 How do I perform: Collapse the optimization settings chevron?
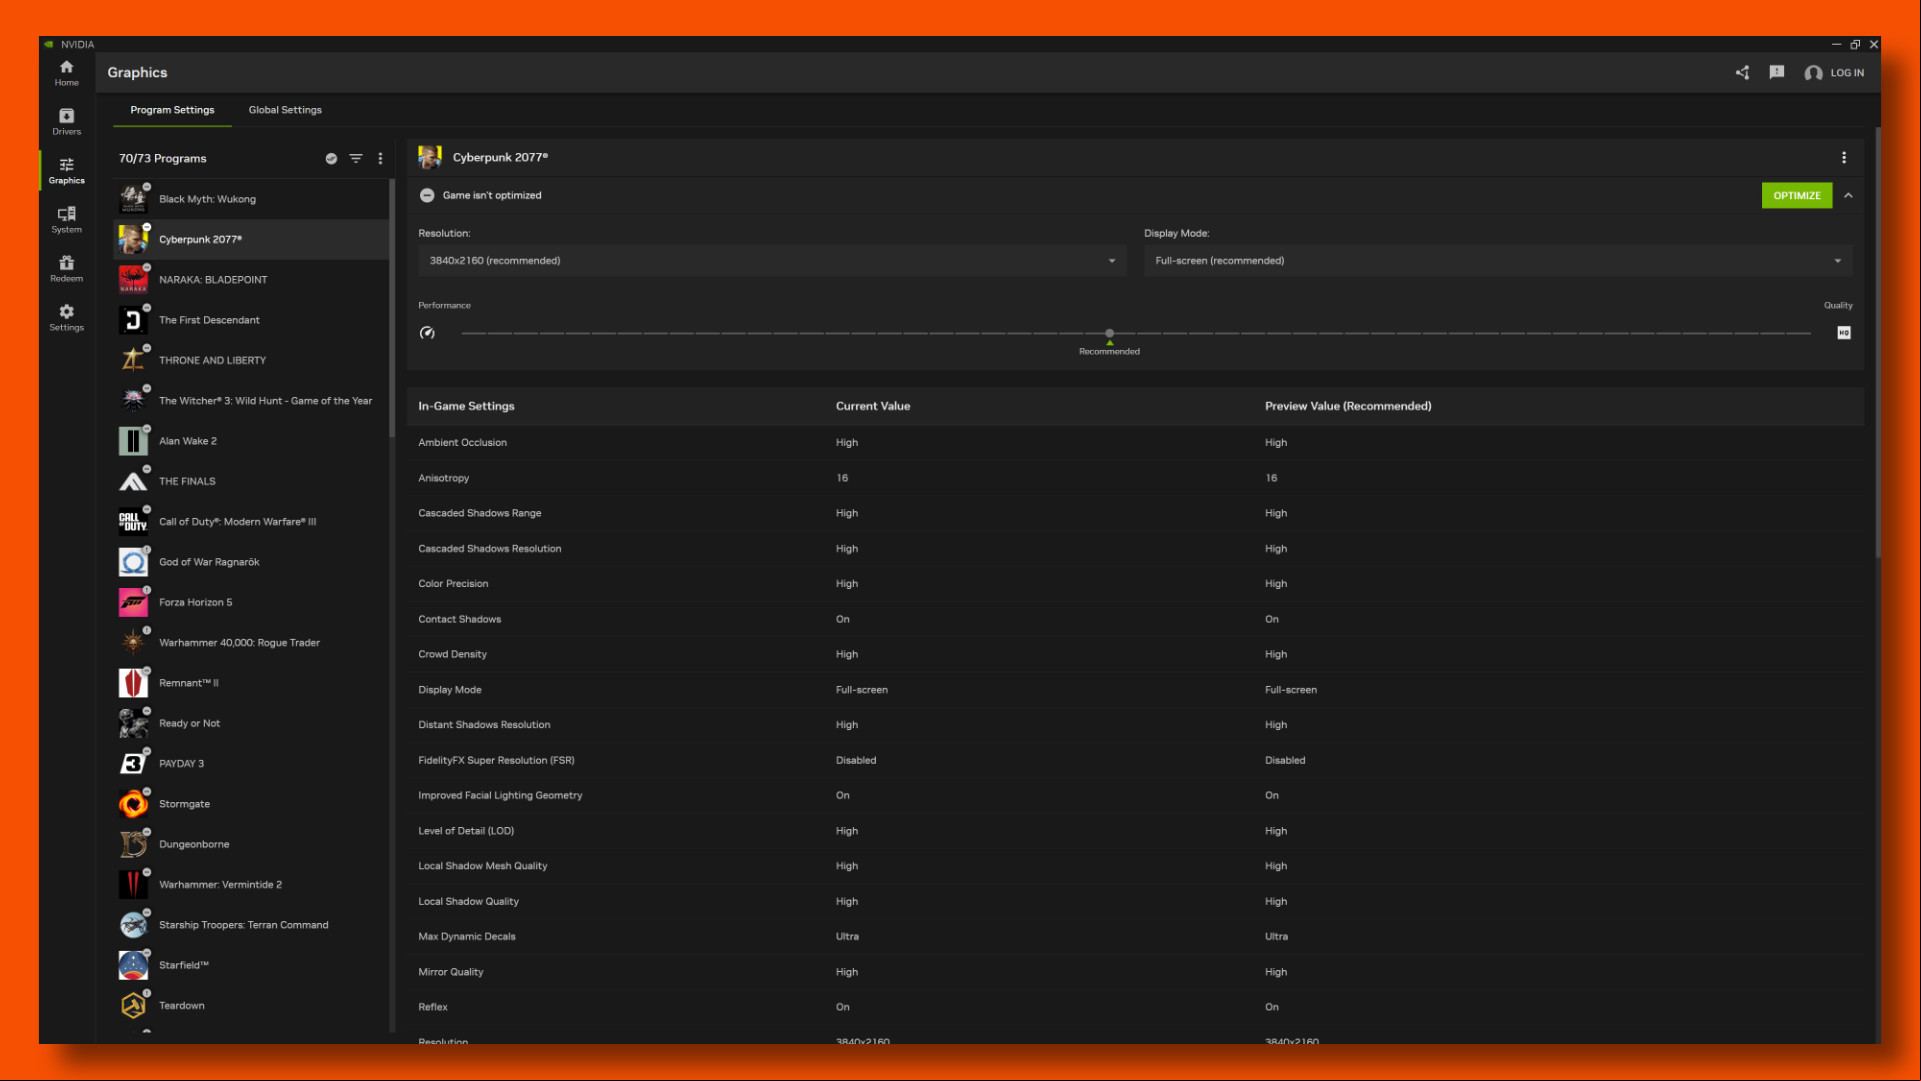click(x=1848, y=195)
